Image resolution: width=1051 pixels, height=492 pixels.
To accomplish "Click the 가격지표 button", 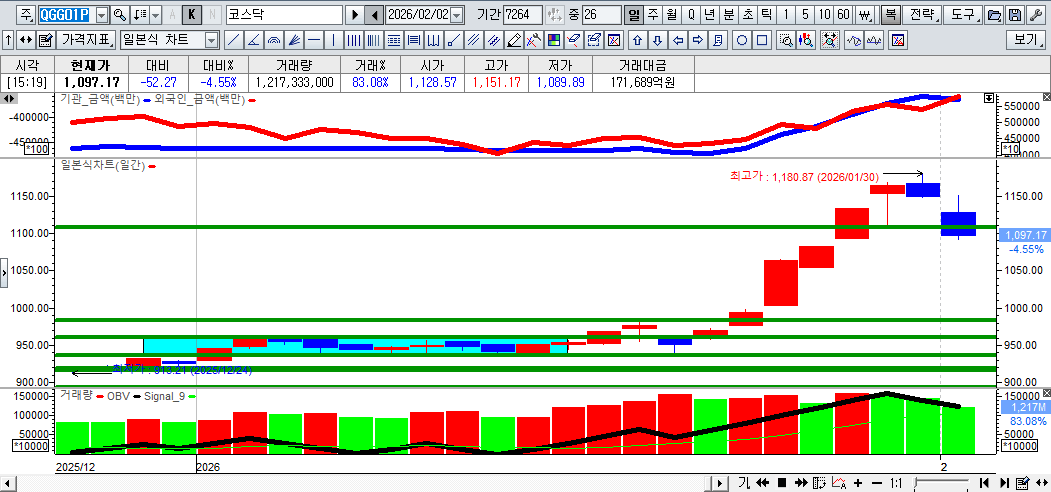I will (x=86, y=40).
